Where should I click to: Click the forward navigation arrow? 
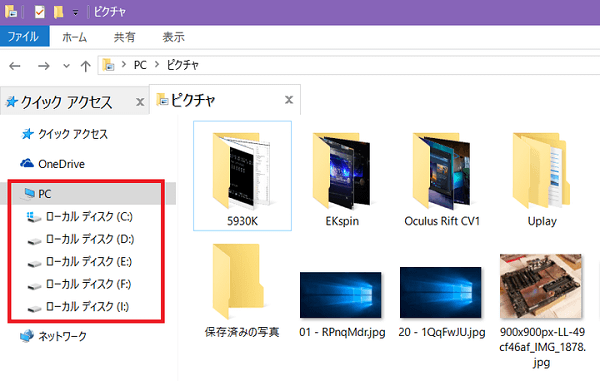click(x=43, y=66)
